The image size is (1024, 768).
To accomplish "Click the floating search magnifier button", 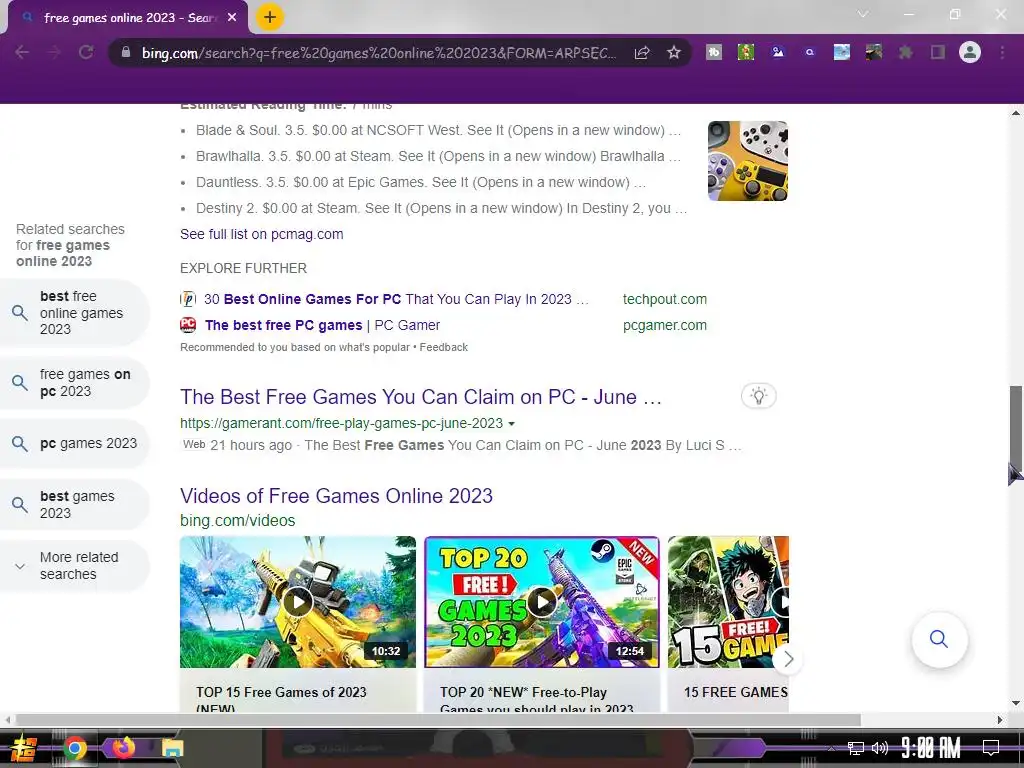I will (x=939, y=639).
